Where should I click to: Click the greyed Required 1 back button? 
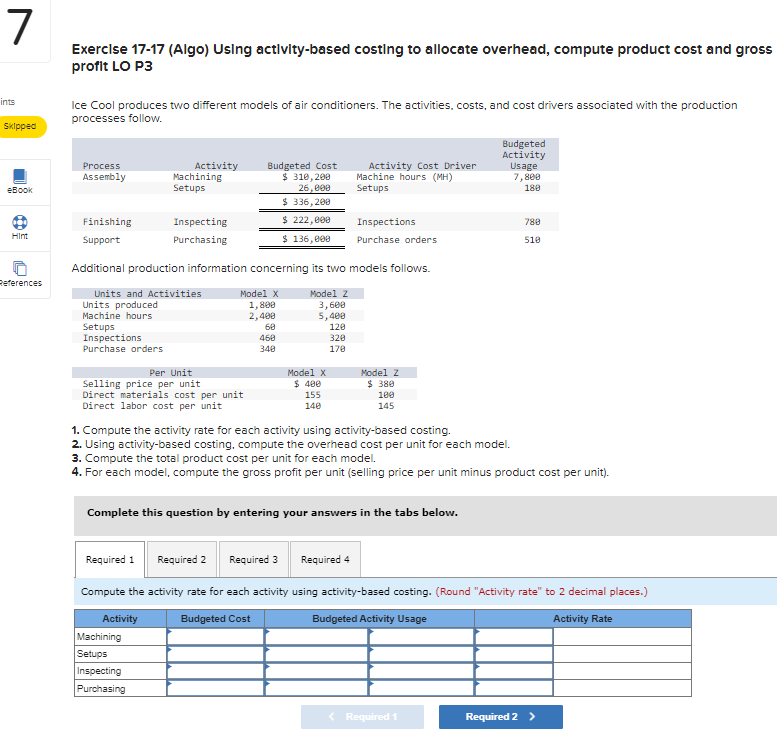(362, 717)
